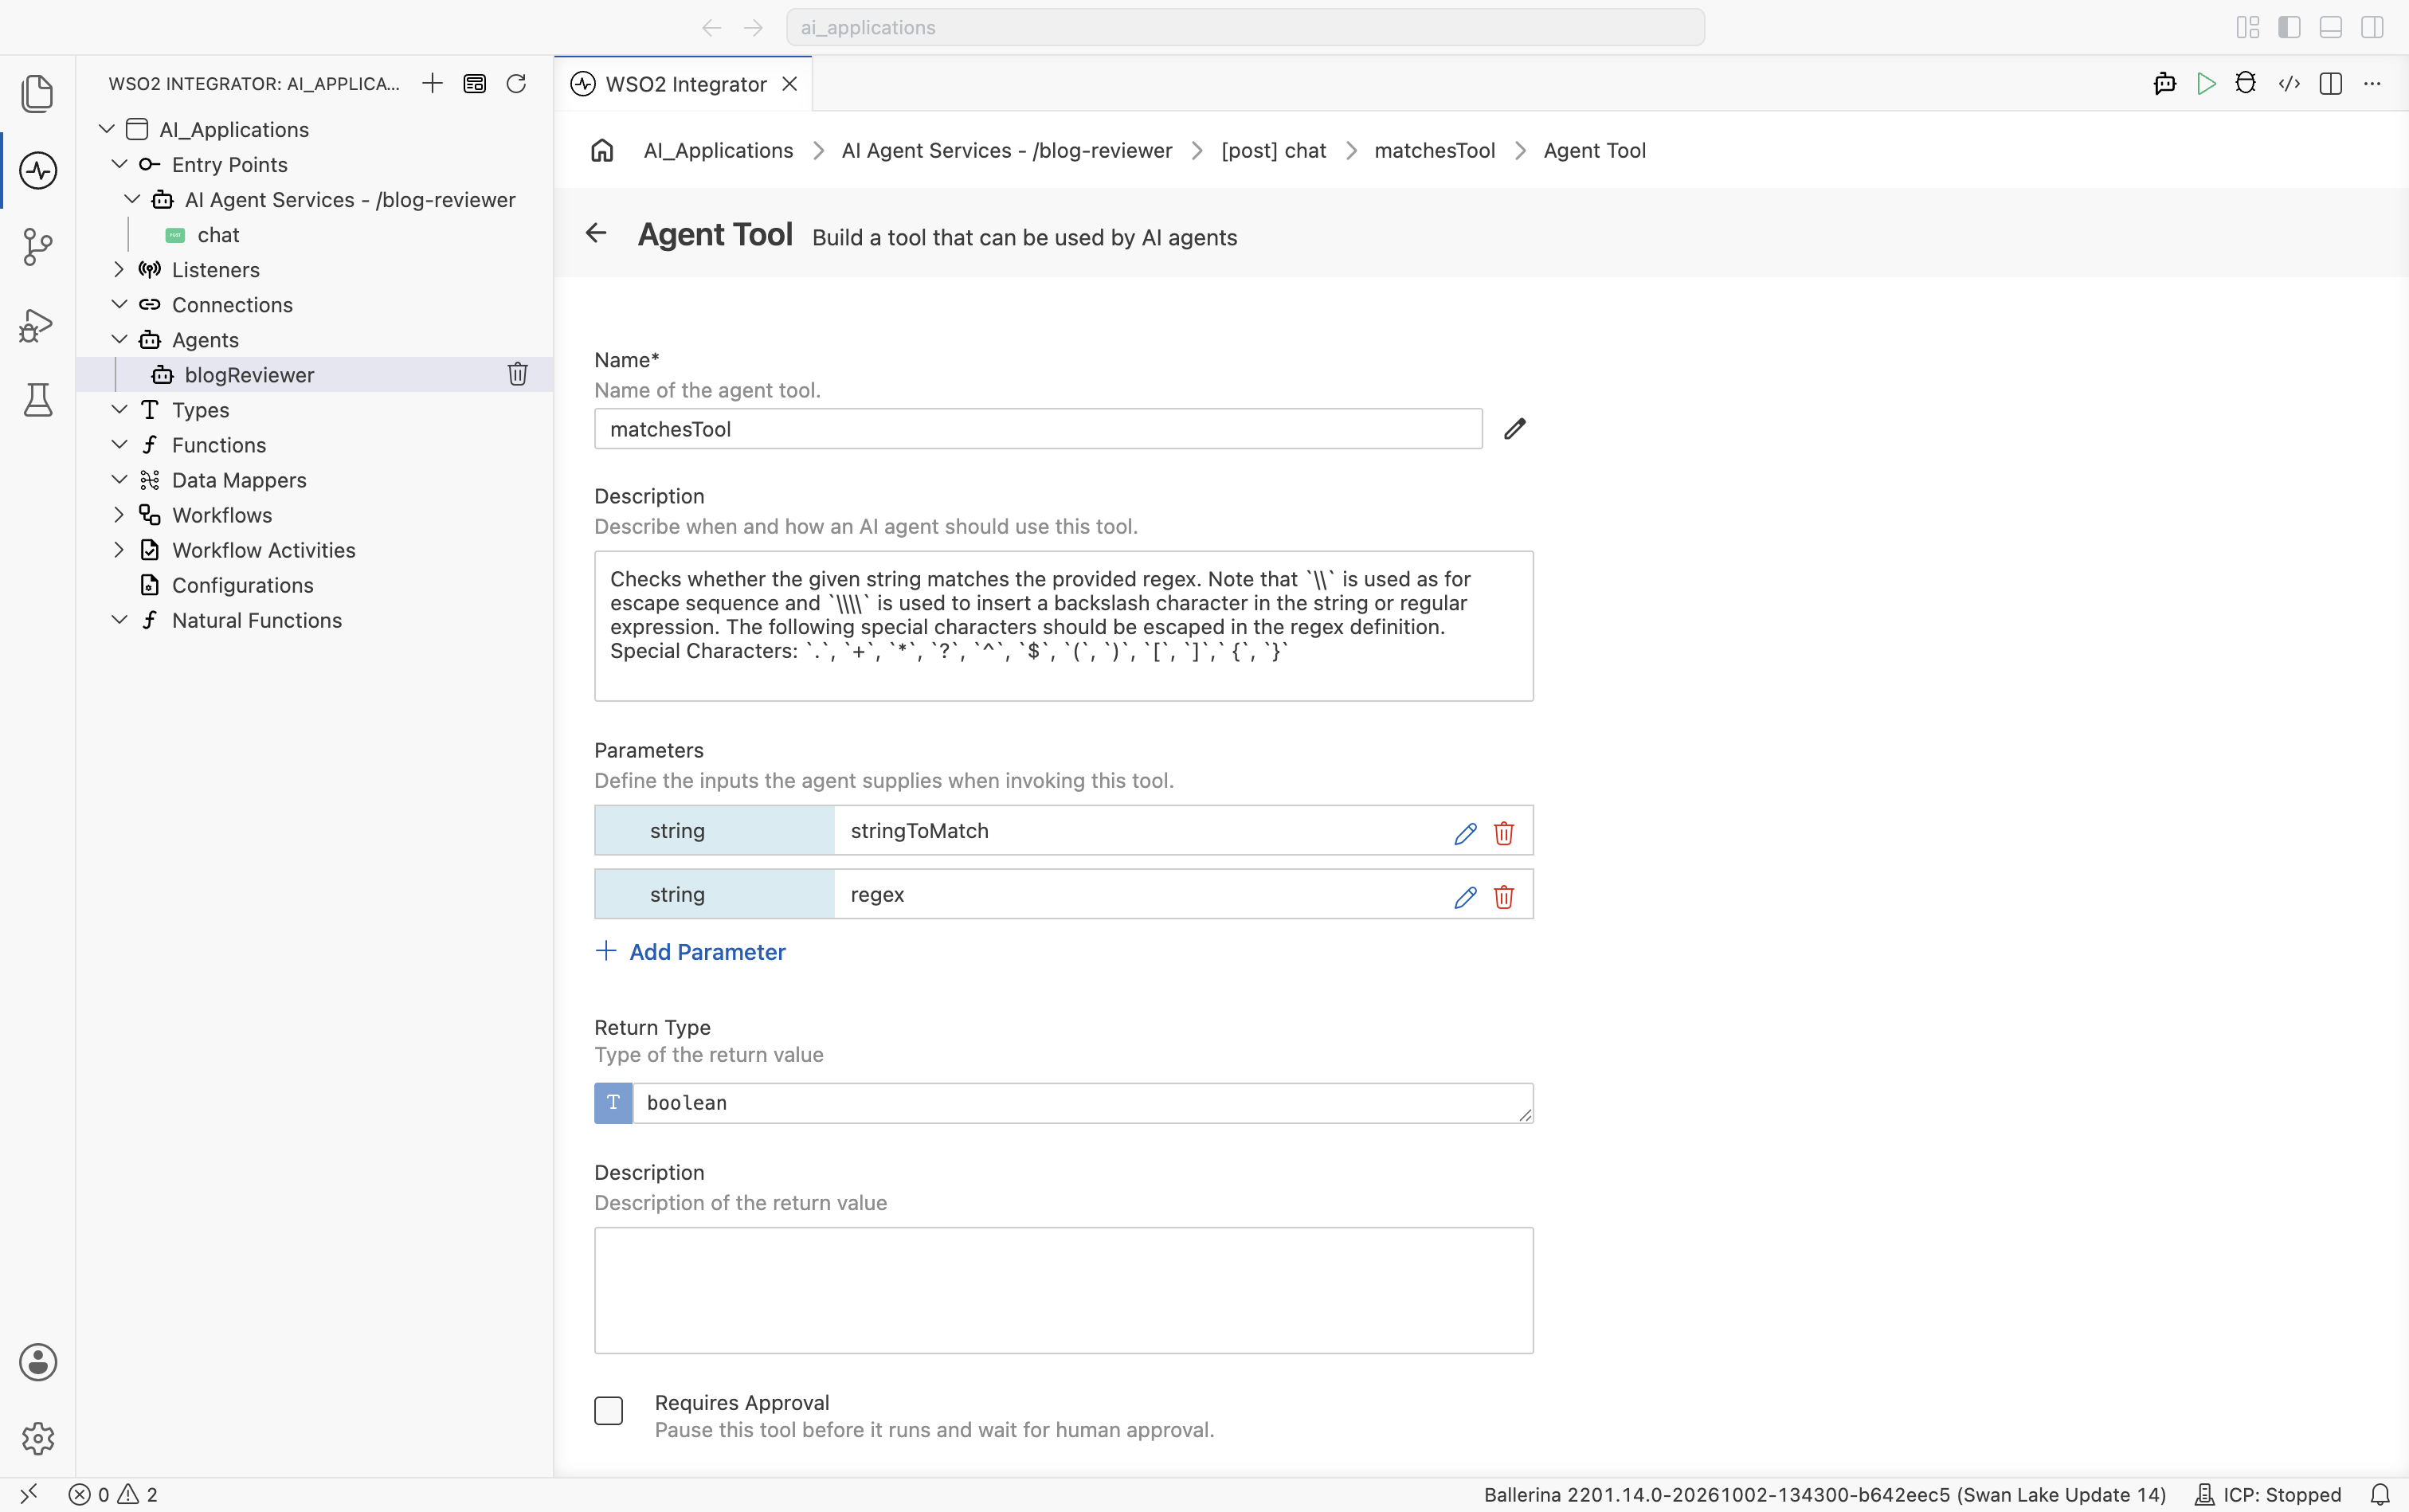
Task: Go back from Agent Tool form
Action: pyautogui.click(x=596, y=233)
